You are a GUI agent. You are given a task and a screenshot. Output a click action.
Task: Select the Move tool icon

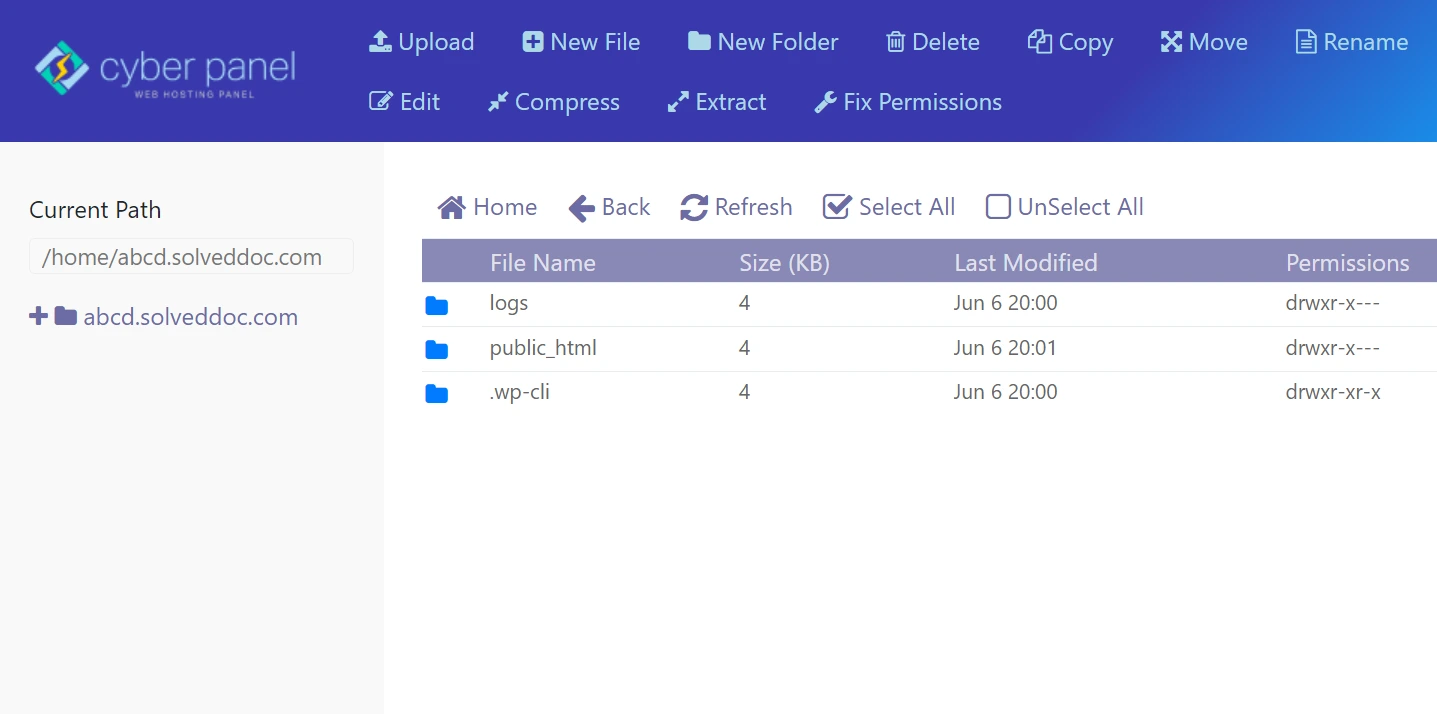coord(1171,42)
